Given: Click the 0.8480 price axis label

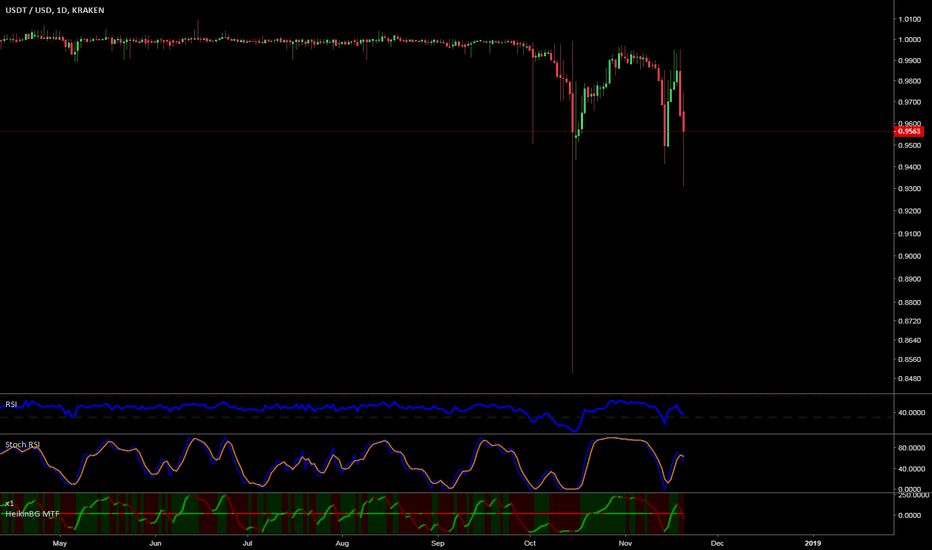Looking at the screenshot, I should 910,378.
